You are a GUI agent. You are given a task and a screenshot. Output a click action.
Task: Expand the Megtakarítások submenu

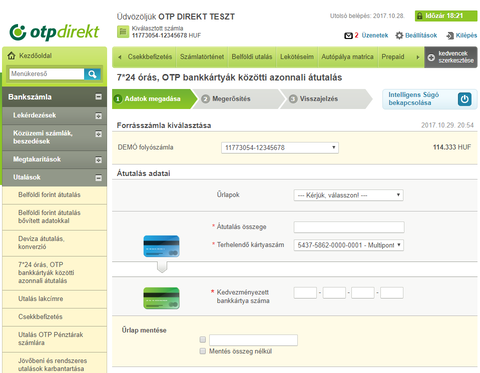(x=98, y=160)
